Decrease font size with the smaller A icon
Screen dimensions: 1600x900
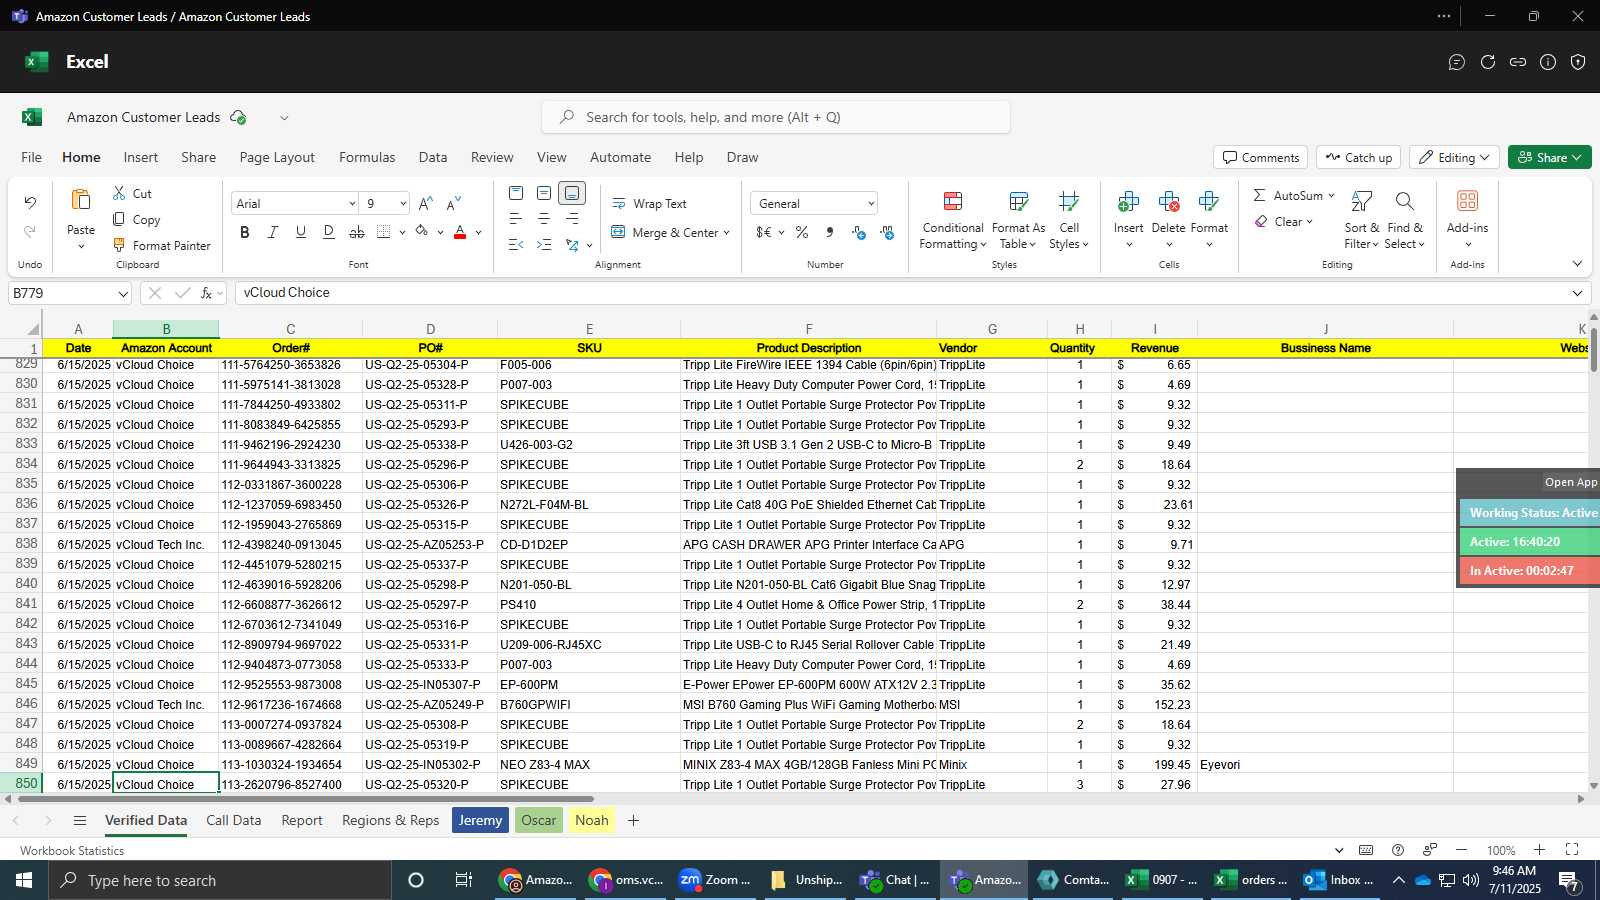pos(454,203)
